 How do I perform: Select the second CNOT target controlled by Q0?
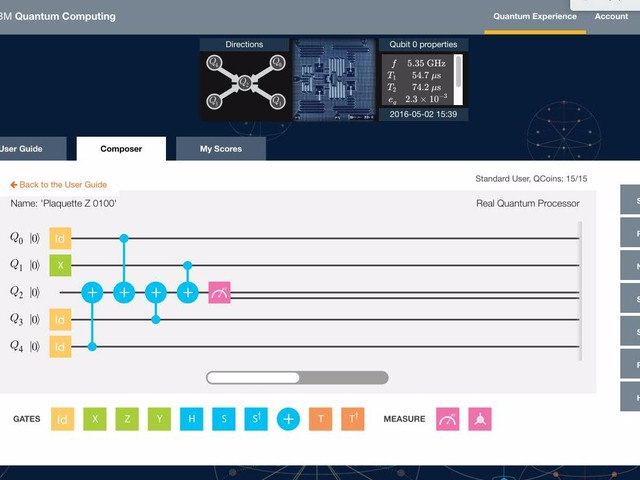click(124, 292)
